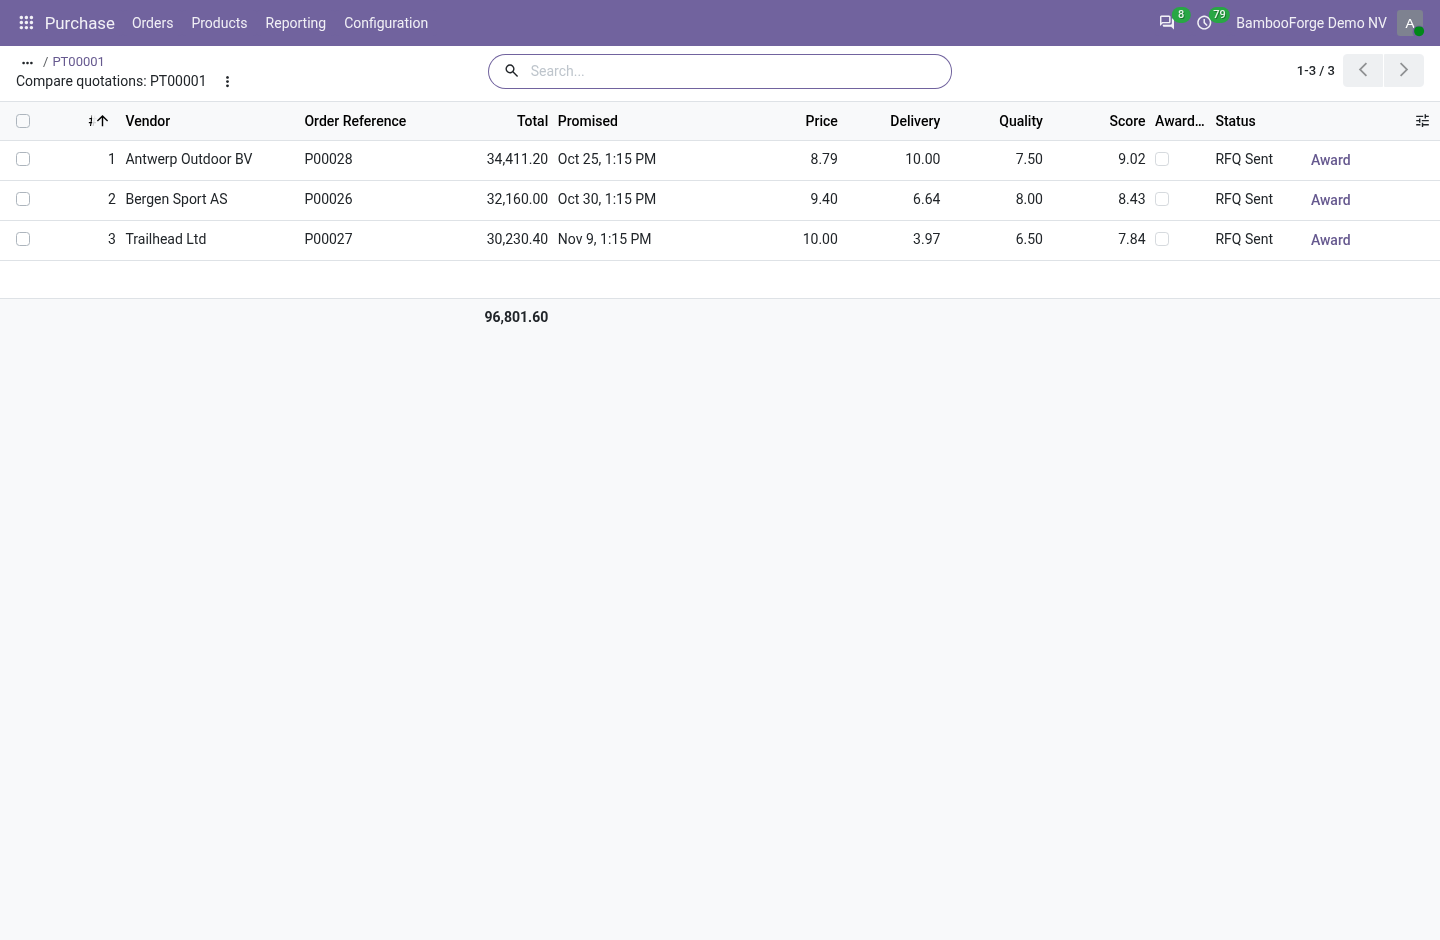The image size is (1440, 940).
Task: Click the search magnifier icon
Action: tap(511, 71)
